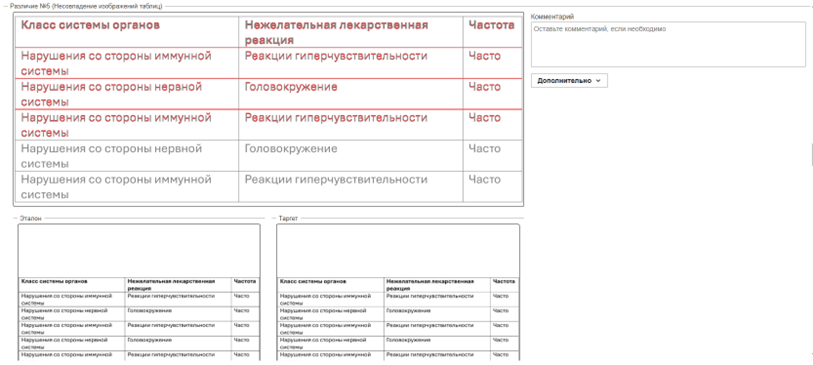Click 'Класс системы органов' header inside Таргет table

[x=313, y=282]
